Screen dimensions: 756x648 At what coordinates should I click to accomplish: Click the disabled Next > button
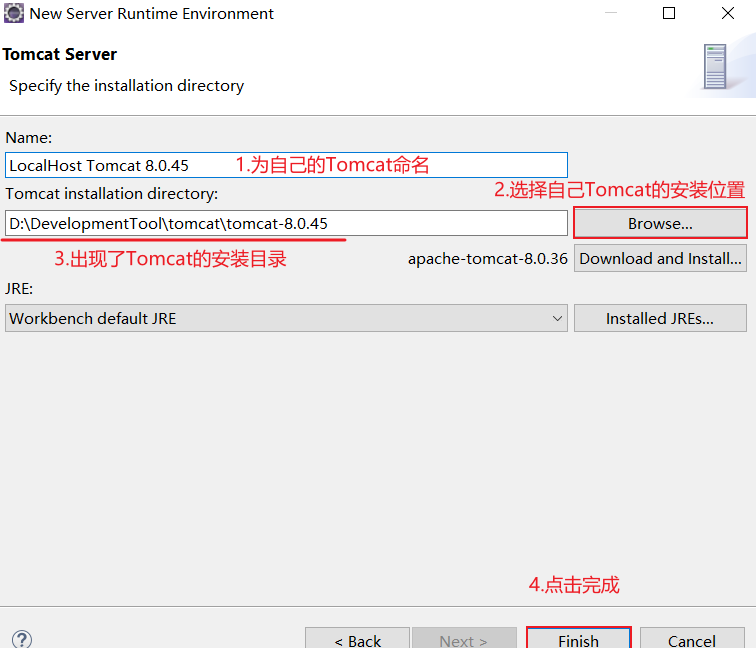(464, 639)
